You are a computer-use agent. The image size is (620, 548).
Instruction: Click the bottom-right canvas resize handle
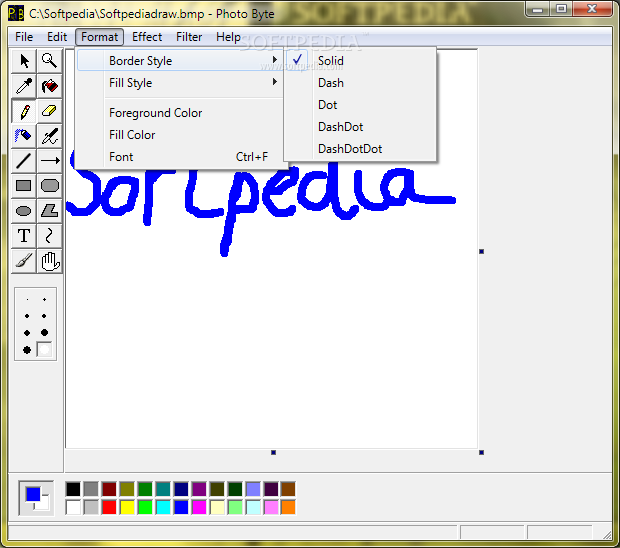point(482,452)
